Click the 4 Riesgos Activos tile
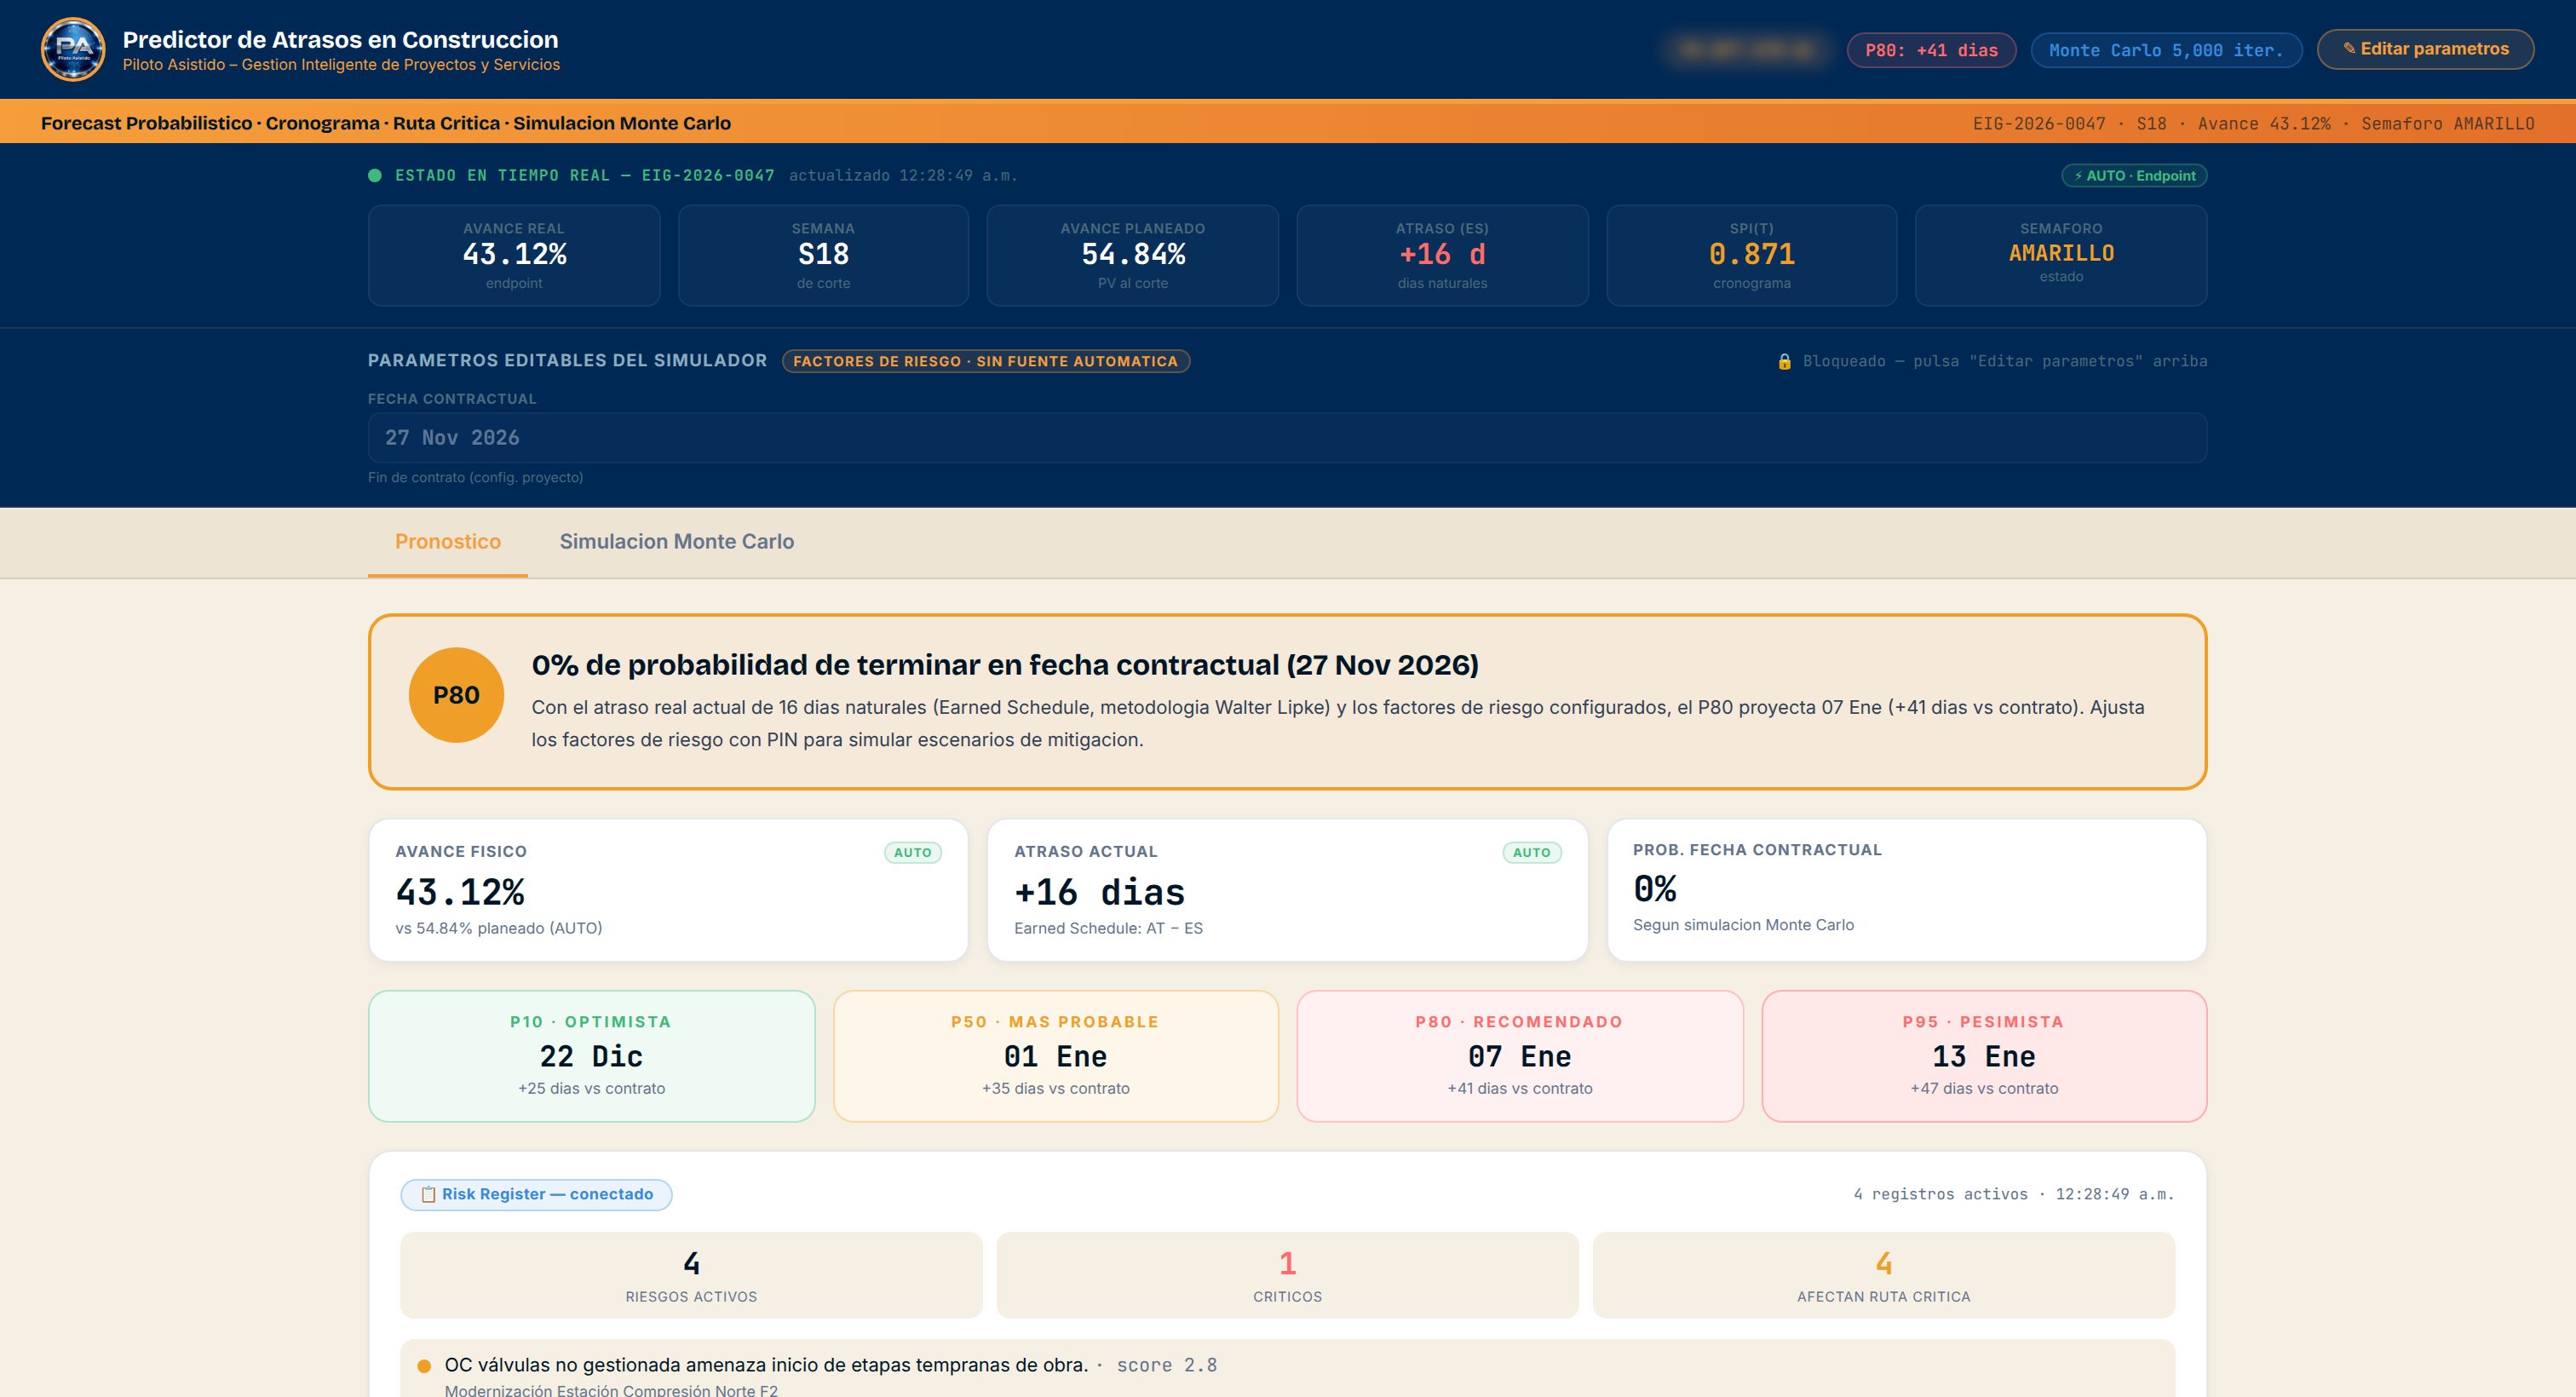 691,1275
